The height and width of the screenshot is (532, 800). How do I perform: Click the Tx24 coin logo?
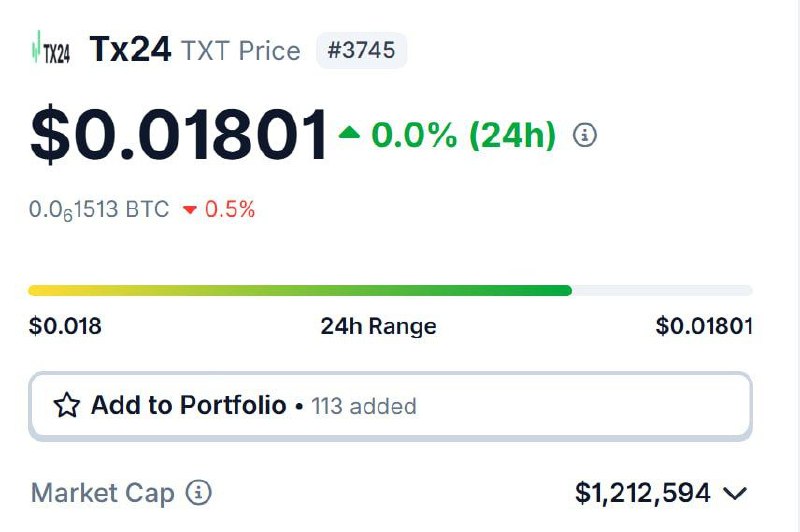point(51,49)
